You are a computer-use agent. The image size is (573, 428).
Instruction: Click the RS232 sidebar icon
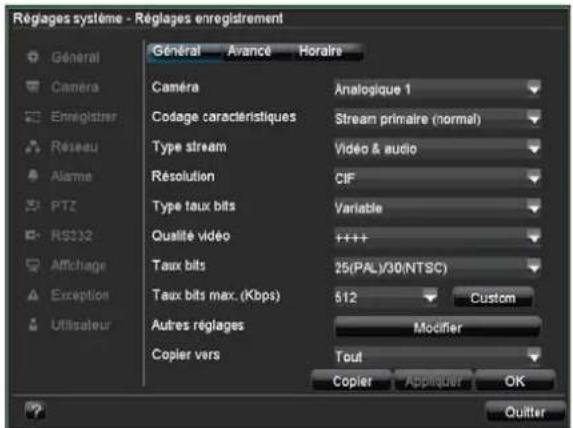pyautogui.click(x=33, y=235)
